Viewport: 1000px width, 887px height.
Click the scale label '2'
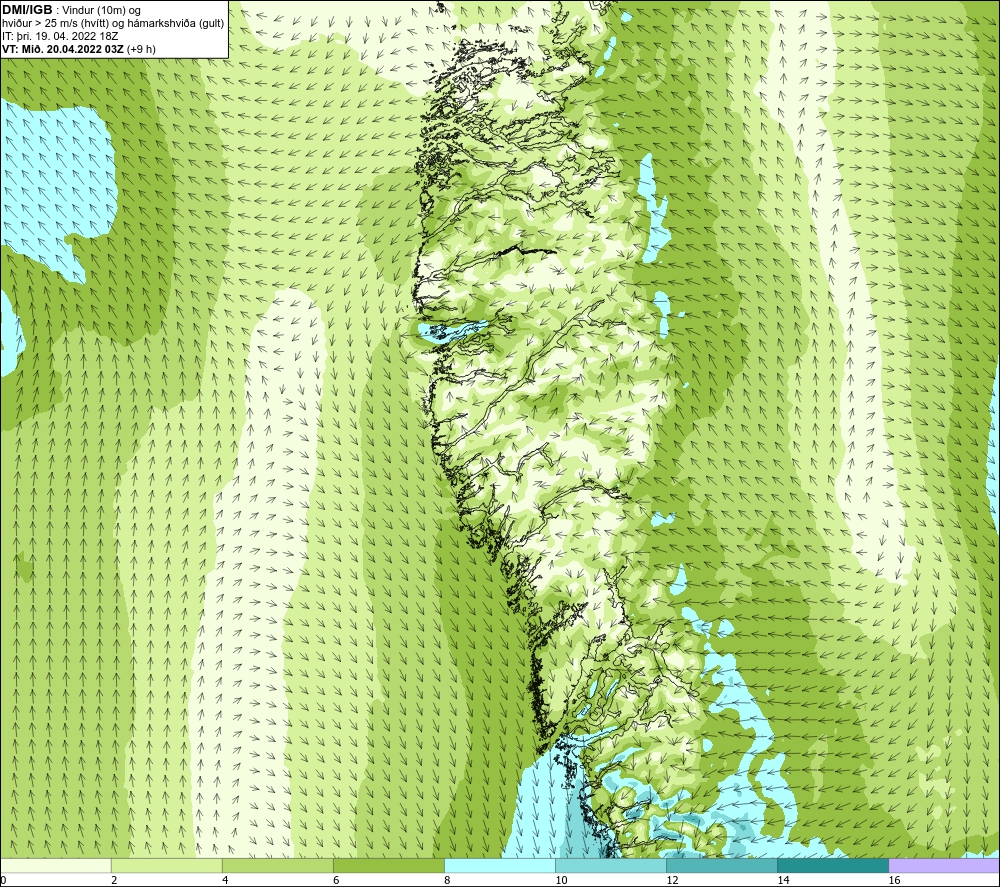tap(114, 881)
